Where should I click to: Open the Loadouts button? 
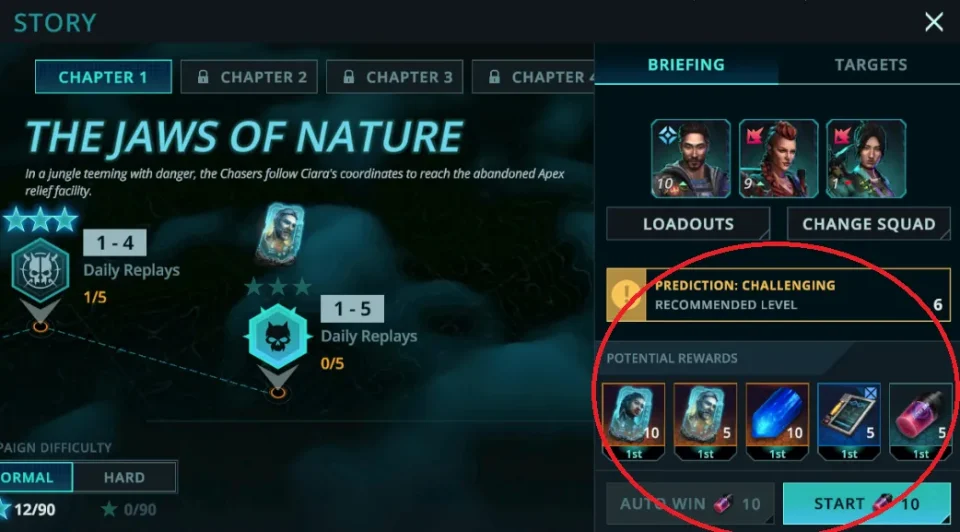click(x=688, y=224)
